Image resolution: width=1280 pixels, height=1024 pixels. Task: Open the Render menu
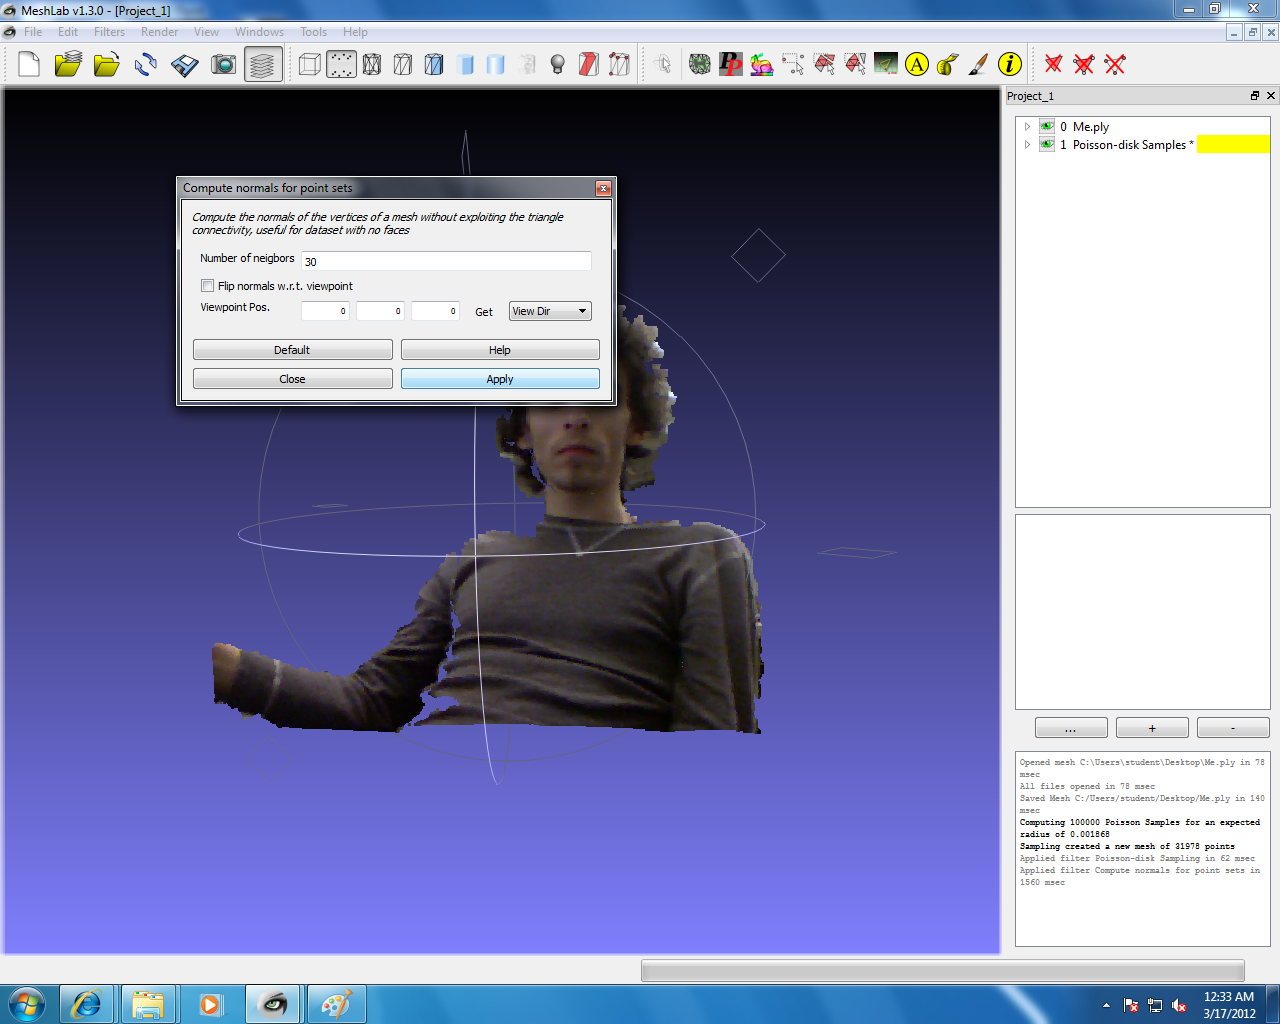[159, 32]
